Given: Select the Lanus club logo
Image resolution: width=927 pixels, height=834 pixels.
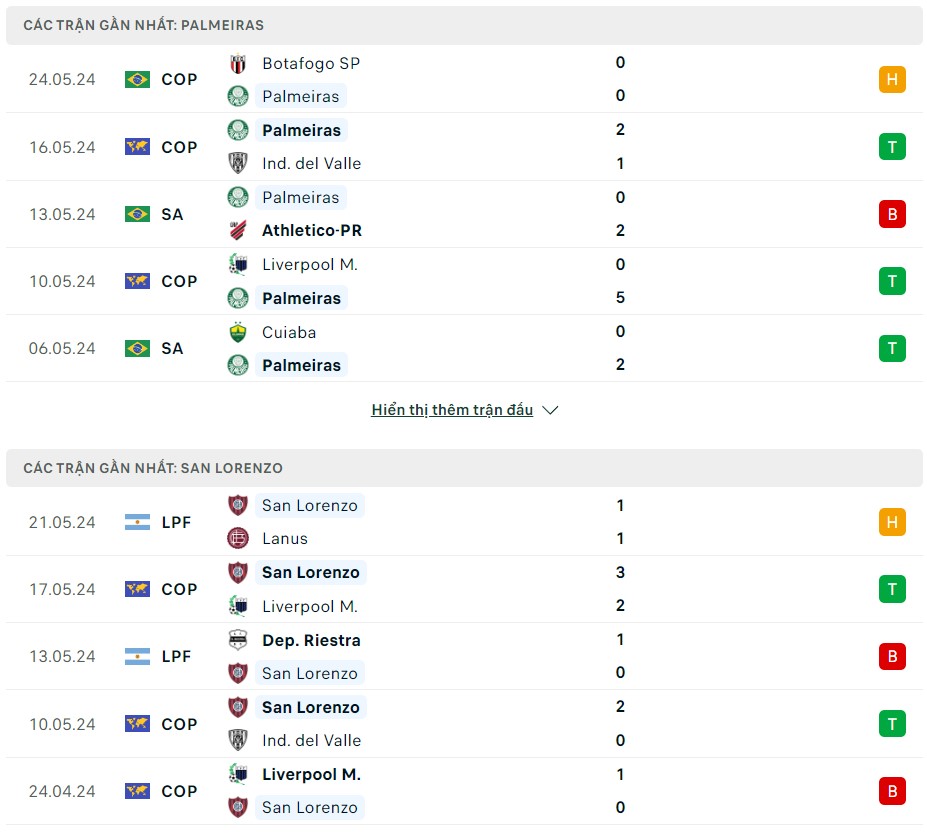Looking at the screenshot, I should [238, 538].
